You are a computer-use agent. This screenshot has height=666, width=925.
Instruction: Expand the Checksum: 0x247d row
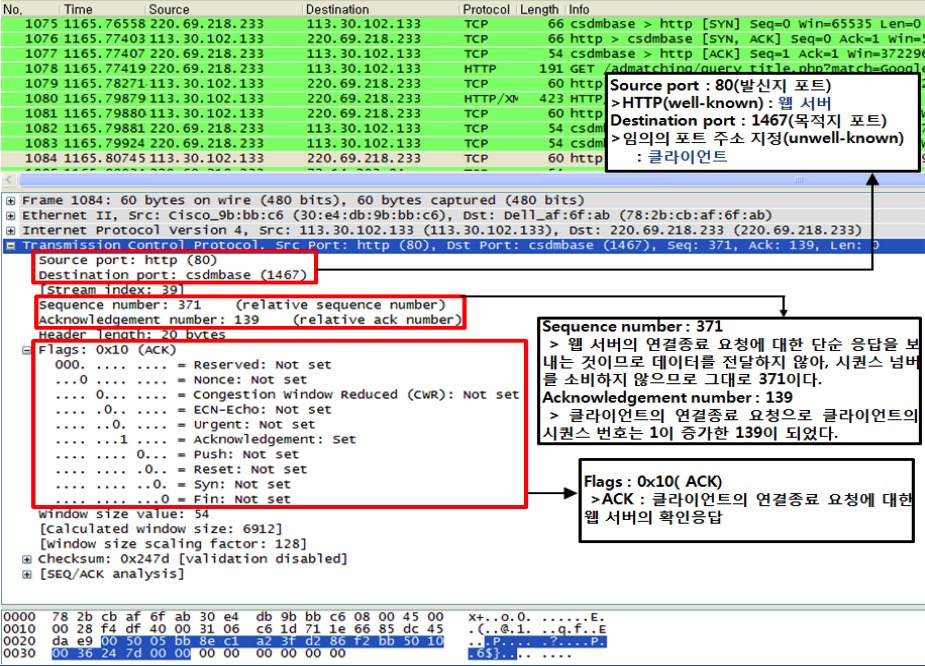(x=27, y=559)
